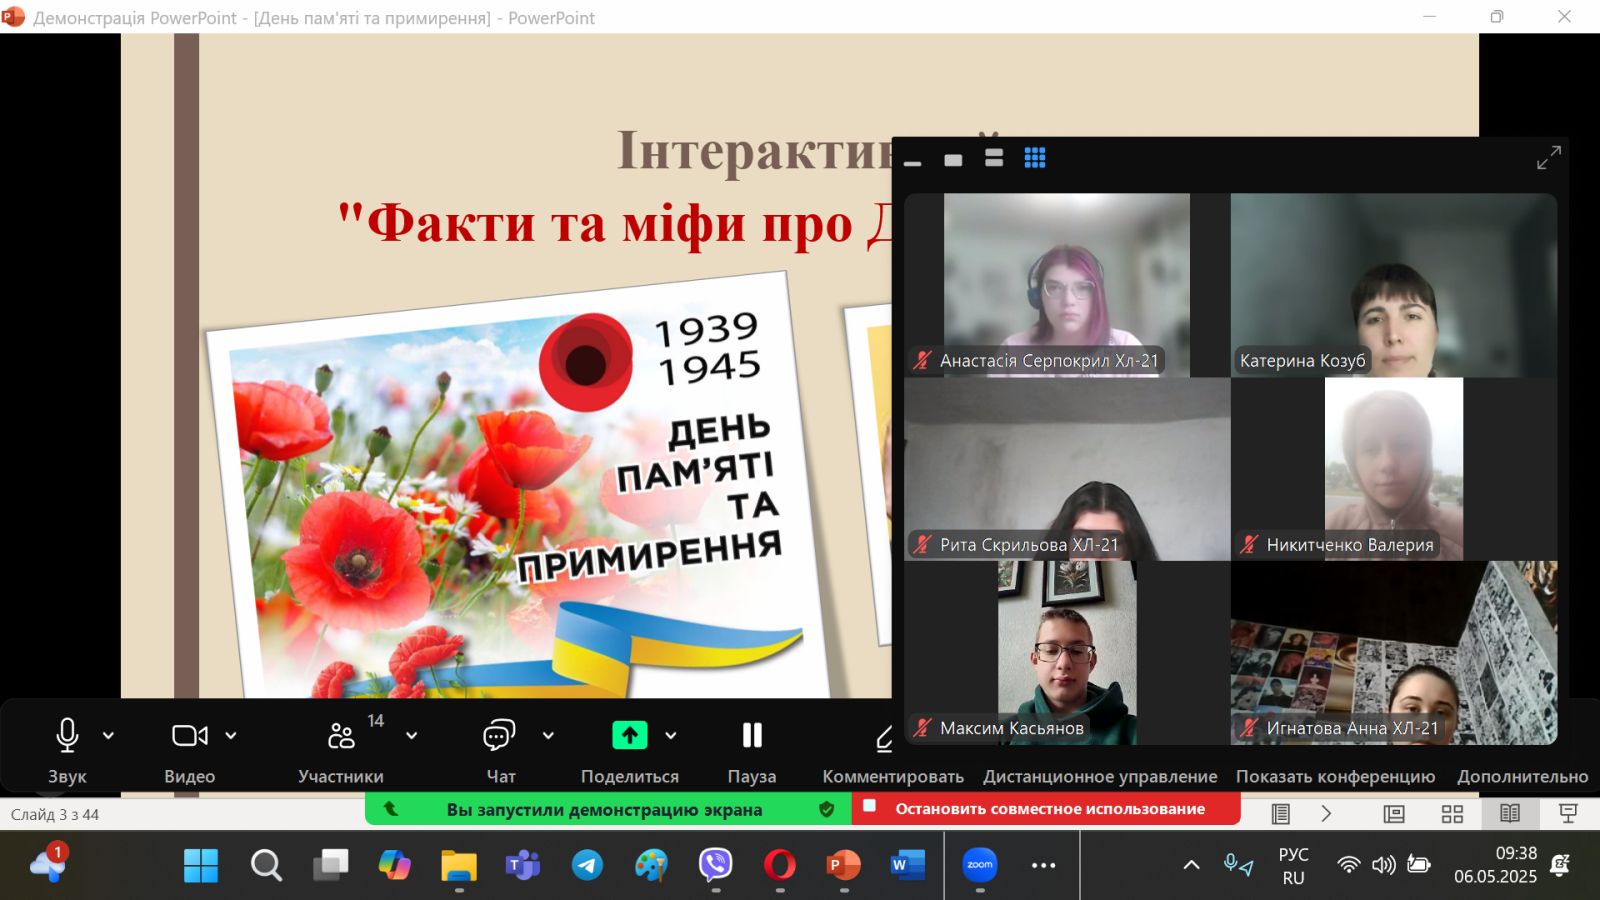Switch to PowerPoint Normal view icon

tap(1394, 814)
